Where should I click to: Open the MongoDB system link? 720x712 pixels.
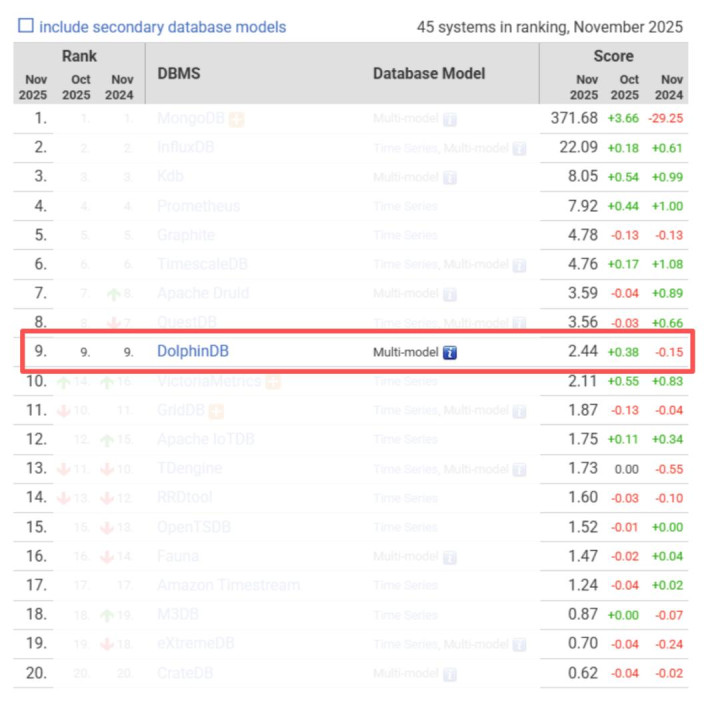[x=191, y=118]
